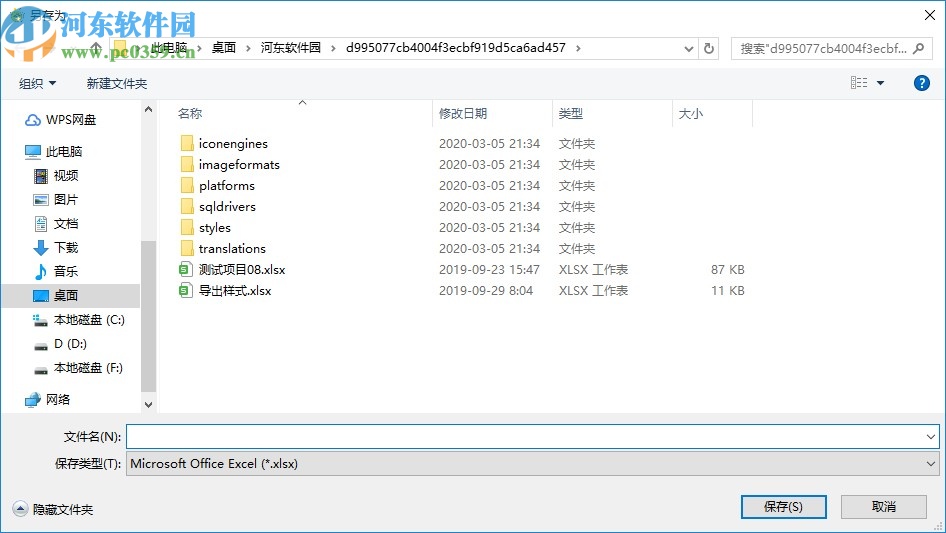Viewport: 946px width, 533px height.
Task: Select the 导出样式.xlsx file name
Action: click(235, 290)
